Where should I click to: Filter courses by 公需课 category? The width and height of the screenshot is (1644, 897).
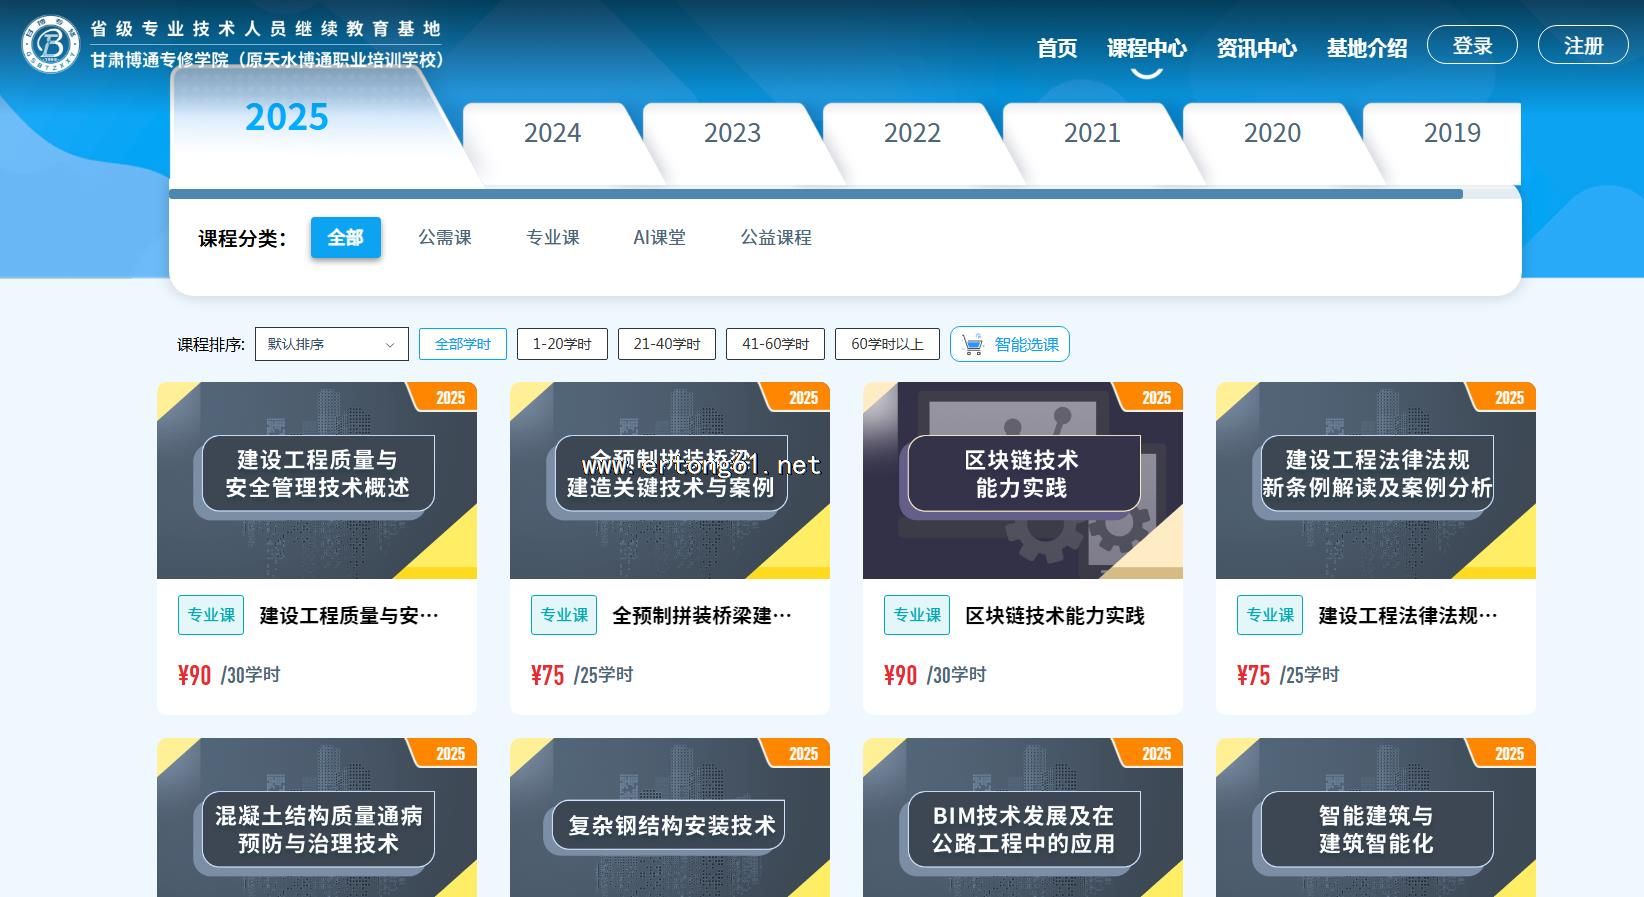pyautogui.click(x=444, y=238)
